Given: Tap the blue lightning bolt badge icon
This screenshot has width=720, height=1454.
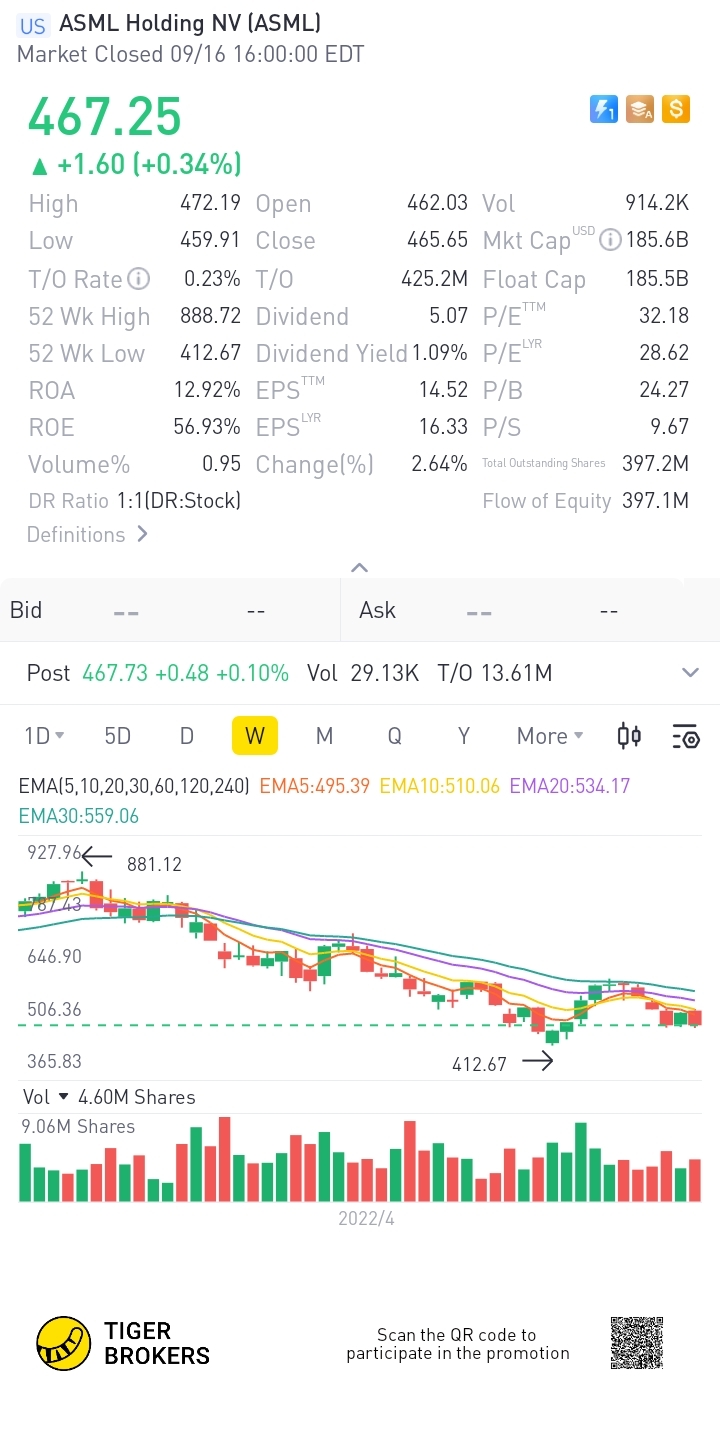Looking at the screenshot, I should pyautogui.click(x=604, y=109).
